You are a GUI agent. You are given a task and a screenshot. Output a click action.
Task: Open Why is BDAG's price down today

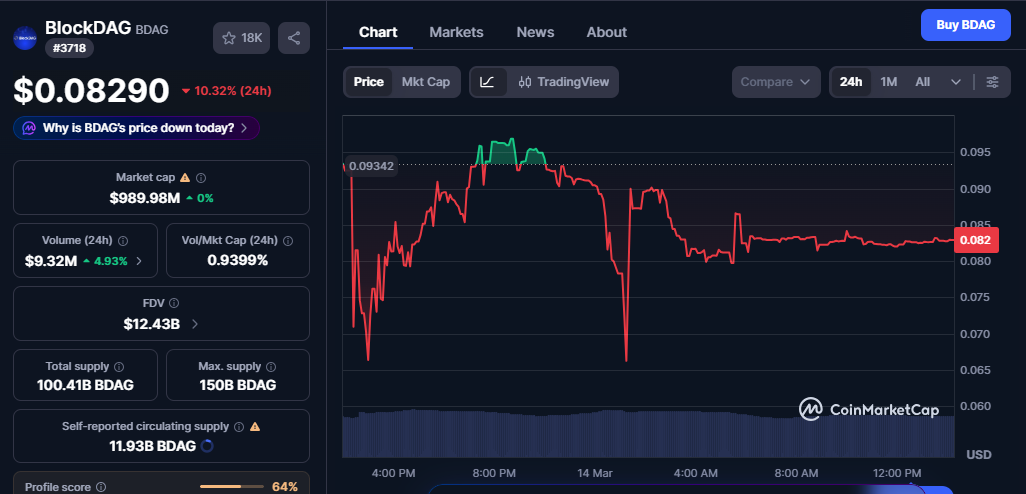coord(136,128)
